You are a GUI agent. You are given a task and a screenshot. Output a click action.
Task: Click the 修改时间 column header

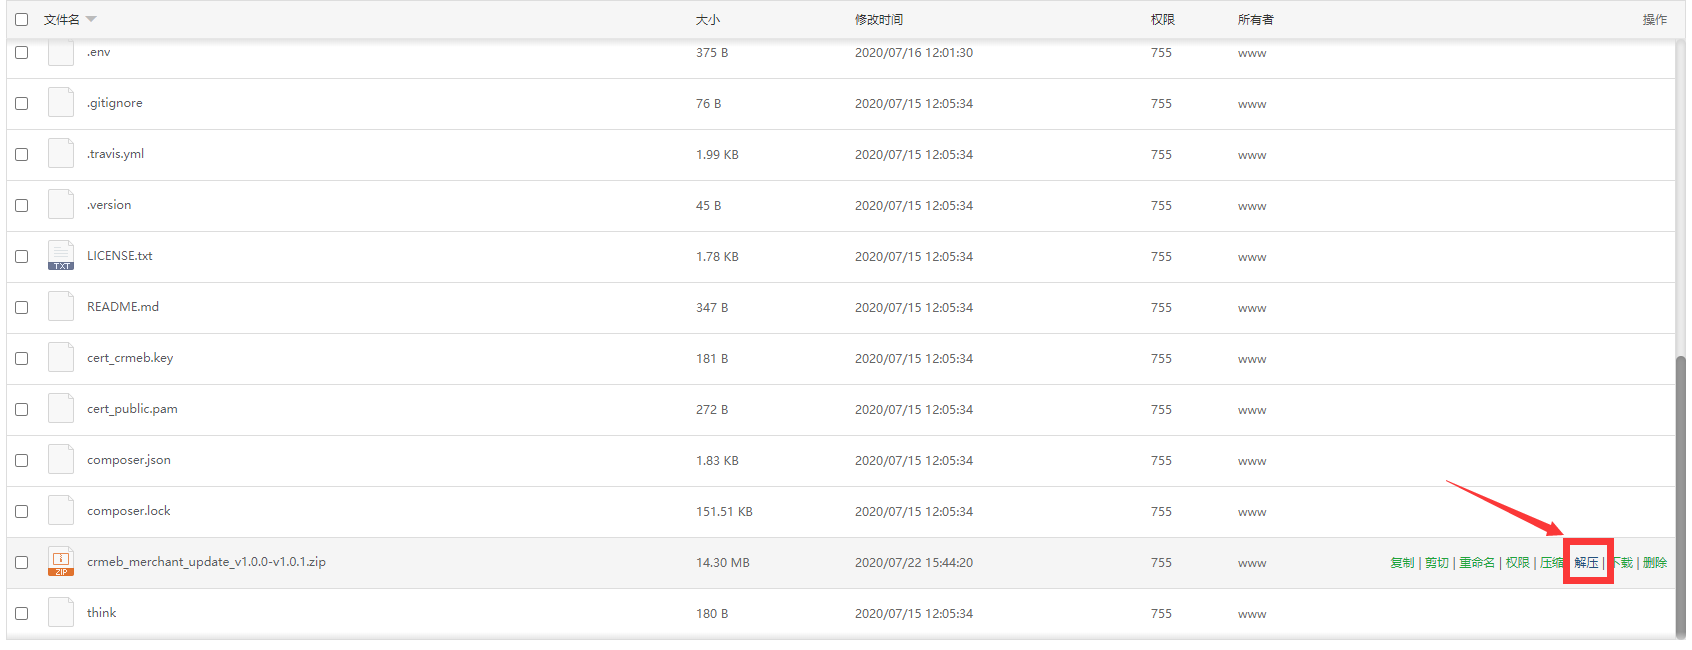(x=878, y=19)
